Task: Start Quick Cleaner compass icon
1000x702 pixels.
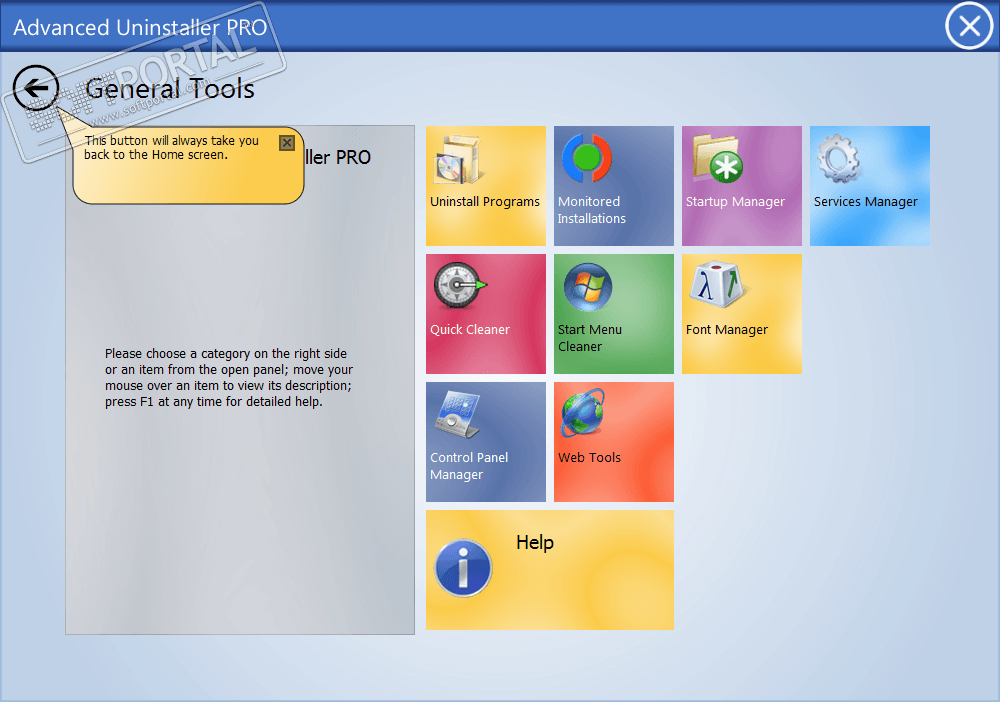Action: pyautogui.click(x=459, y=285)
